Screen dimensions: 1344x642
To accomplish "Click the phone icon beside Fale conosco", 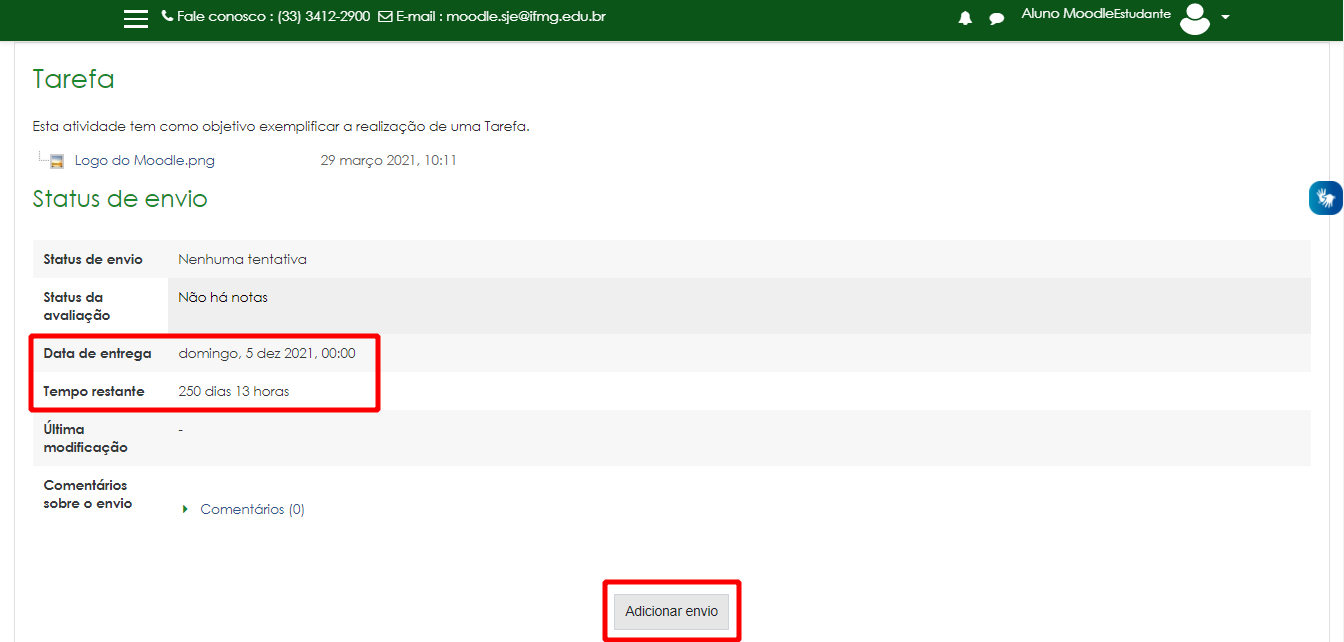I will point(166,16).
